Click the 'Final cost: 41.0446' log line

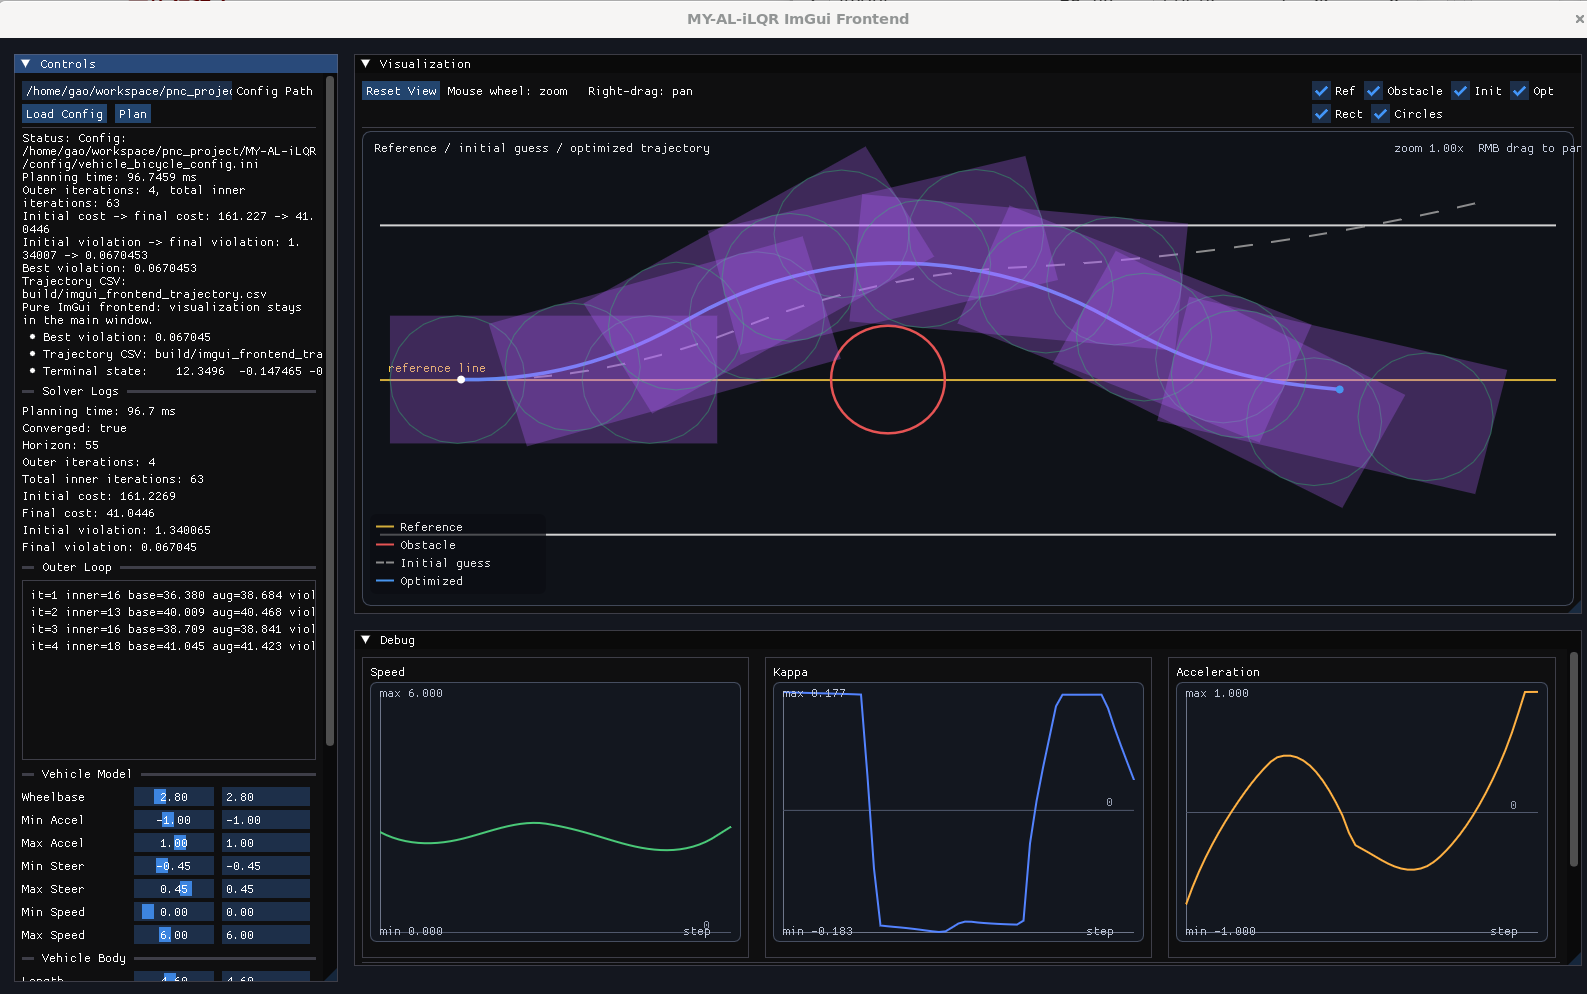88,513
